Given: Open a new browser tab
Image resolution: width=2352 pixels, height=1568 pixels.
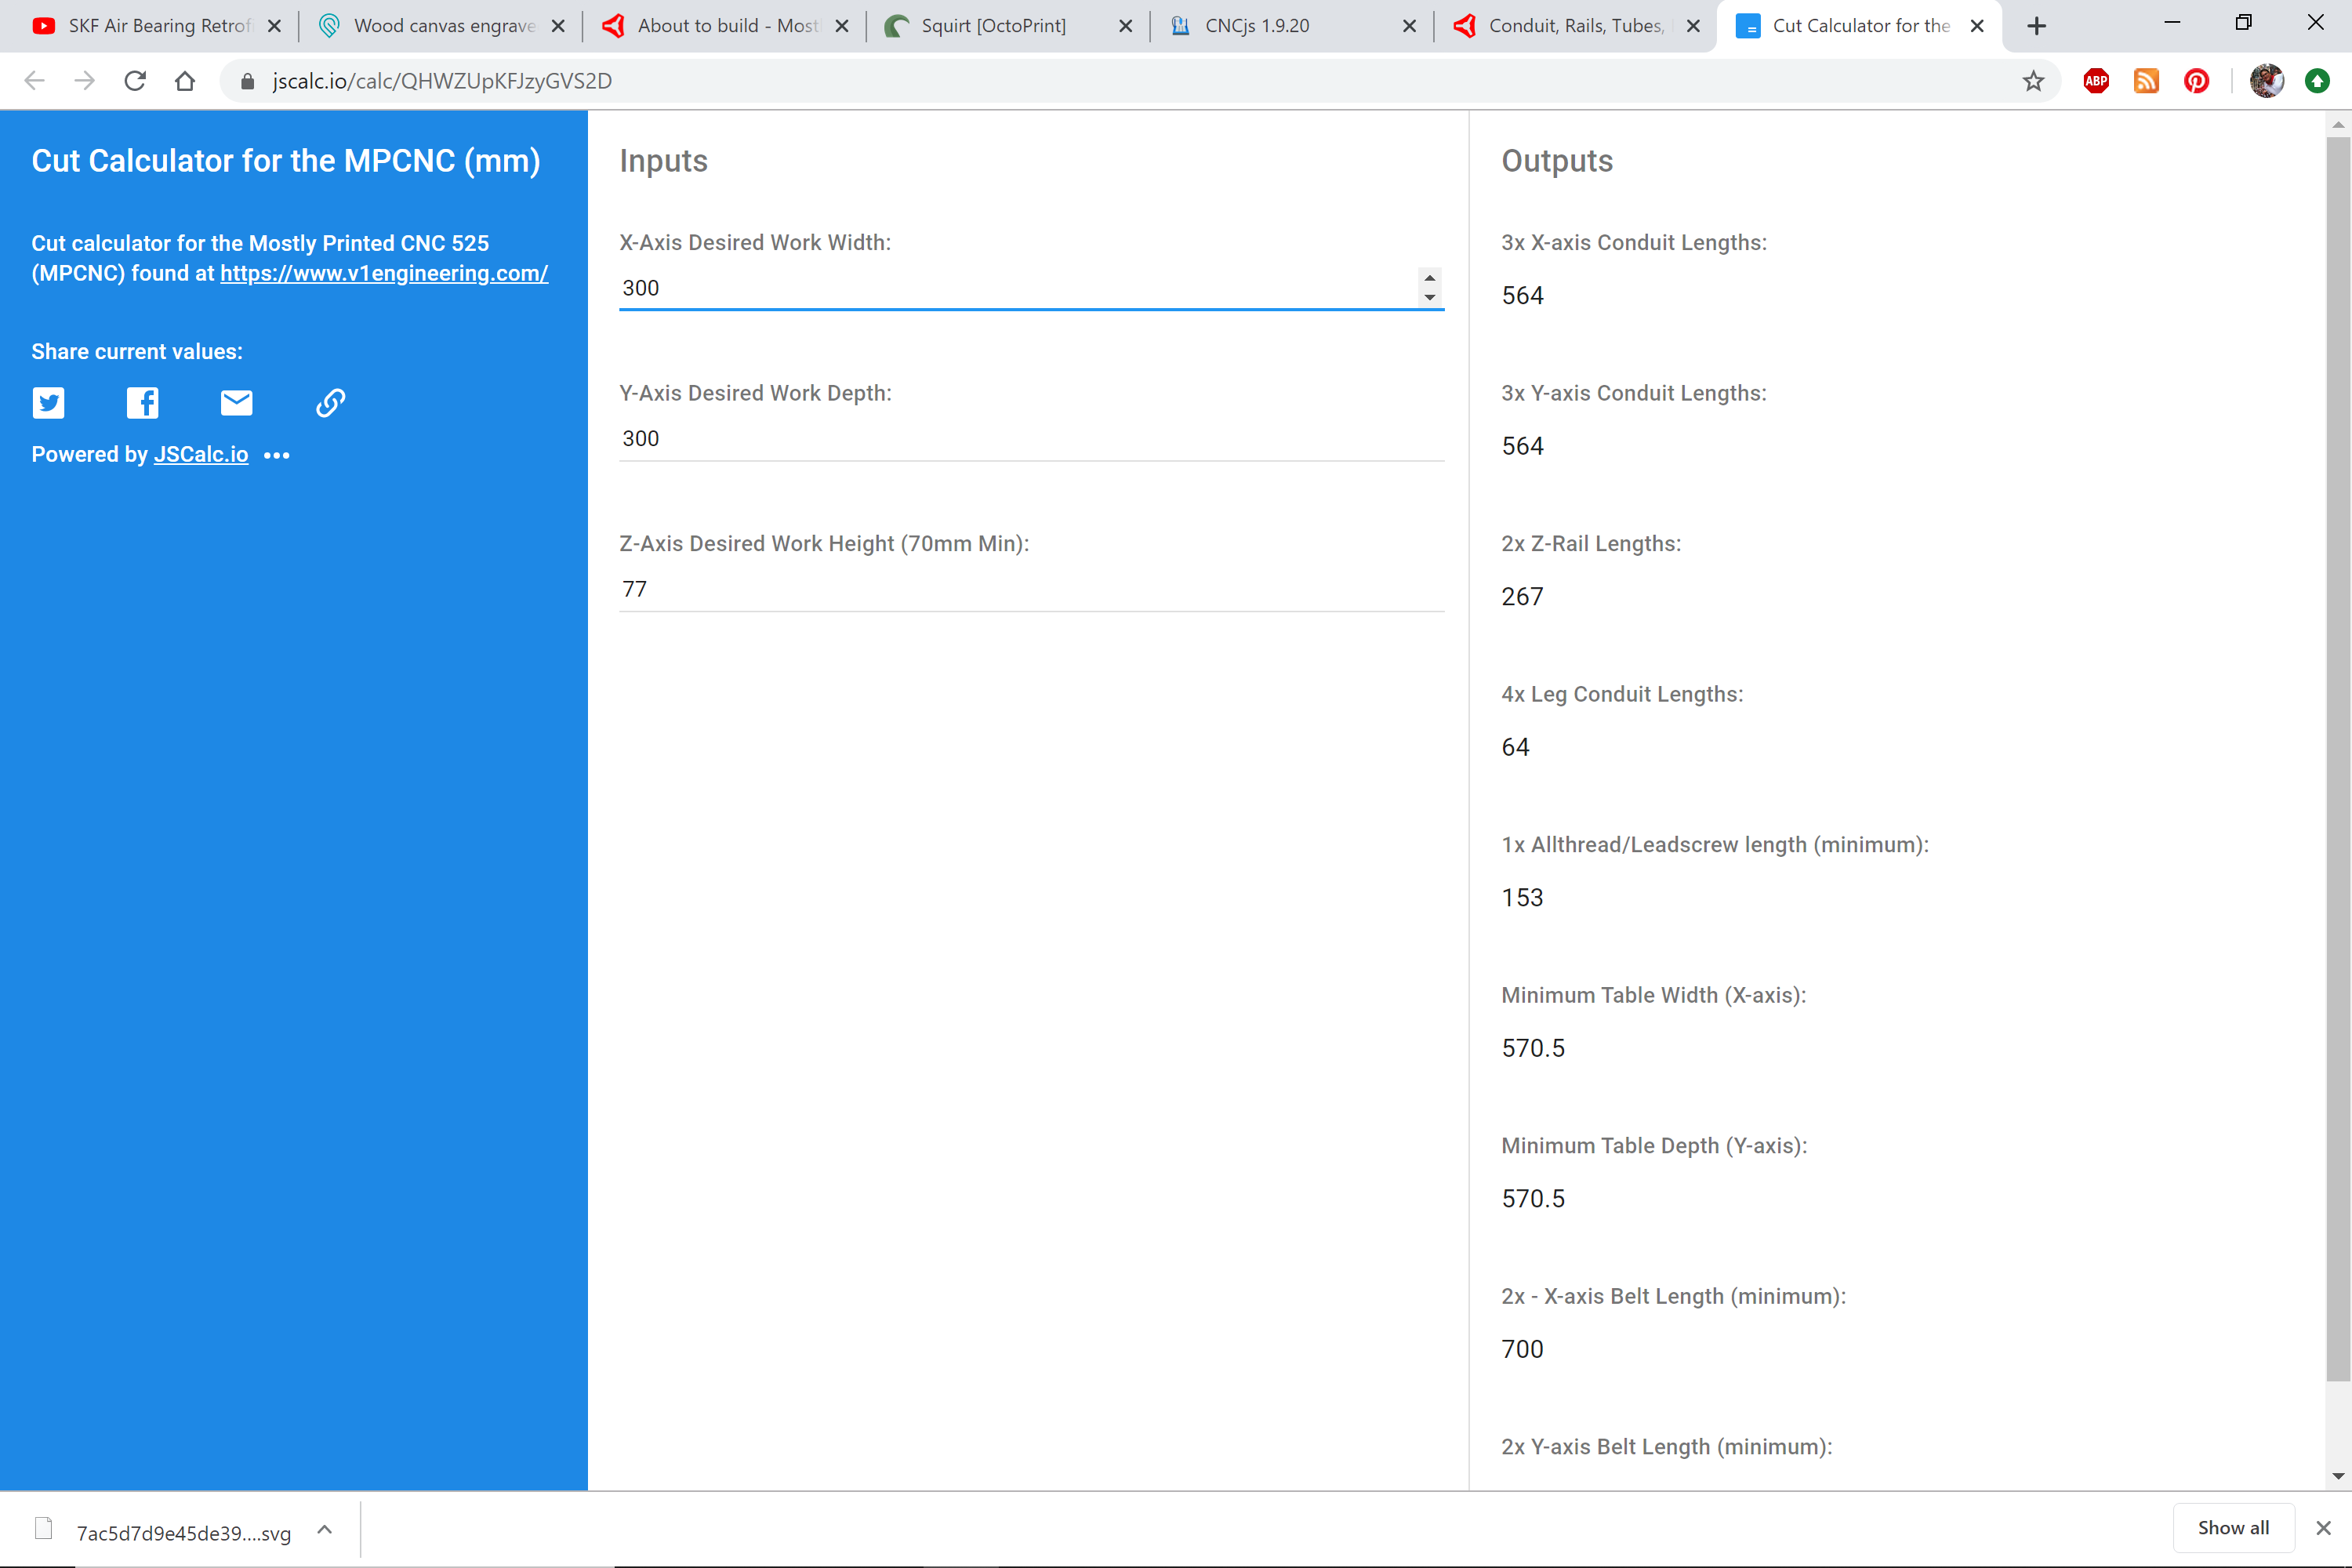Looking at the screenshot, I should click(2036, 26).
